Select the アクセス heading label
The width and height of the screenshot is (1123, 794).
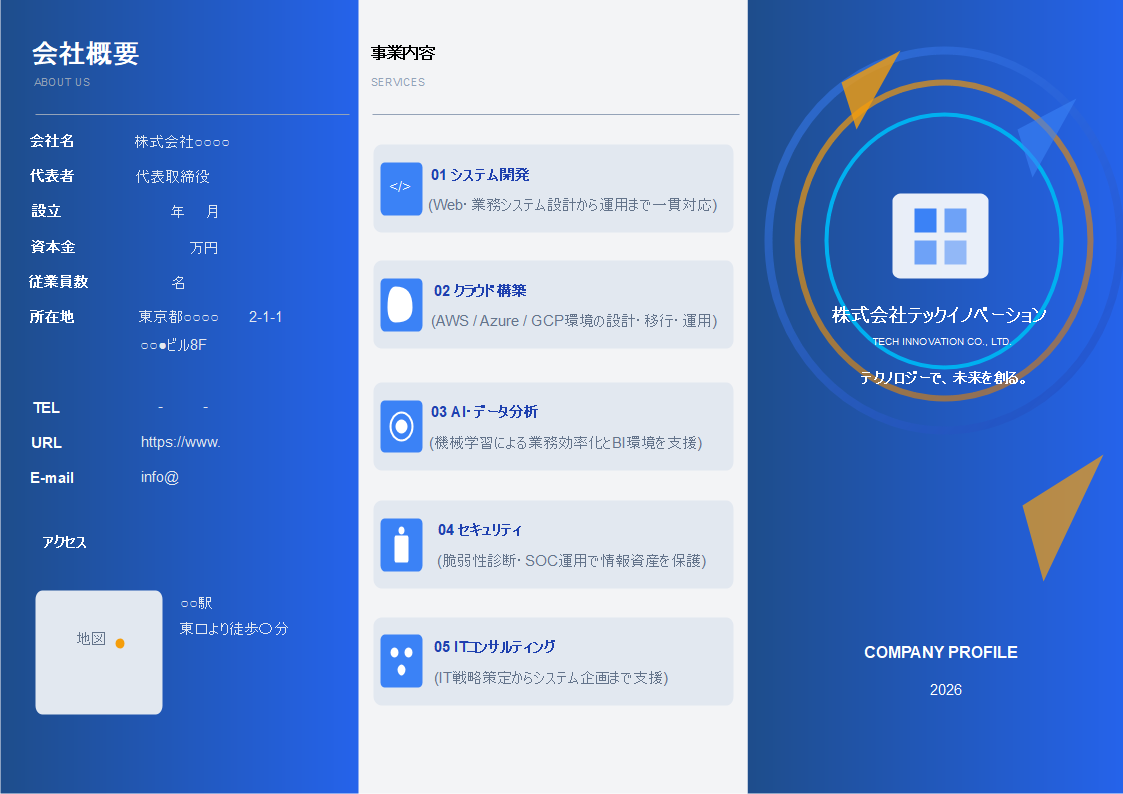(x=65, y=542)
